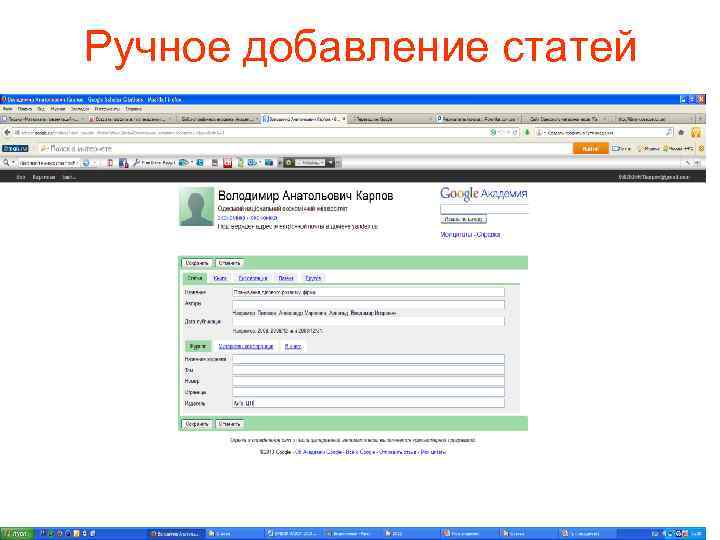
Task: Click the profile photo placeholder
Action: (196, 206)
